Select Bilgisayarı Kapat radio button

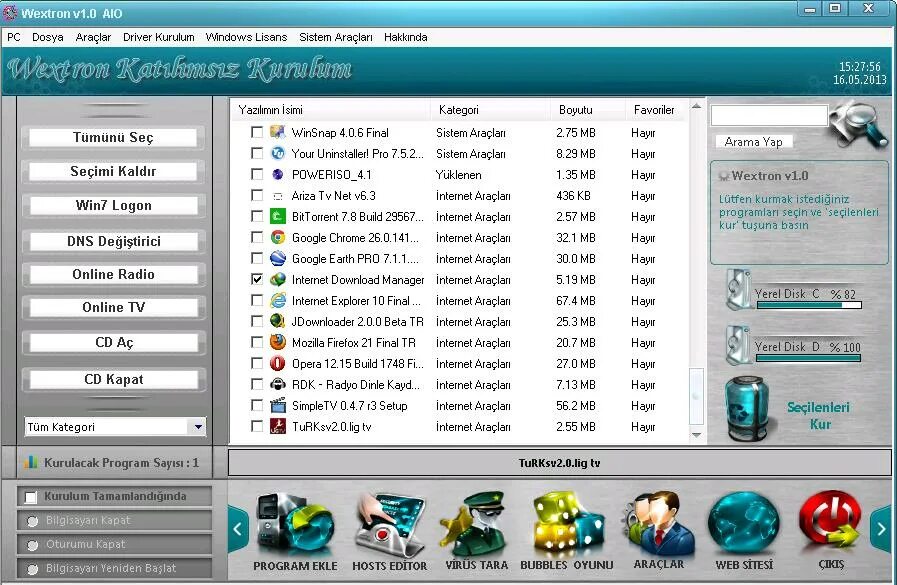click(33, 521)
